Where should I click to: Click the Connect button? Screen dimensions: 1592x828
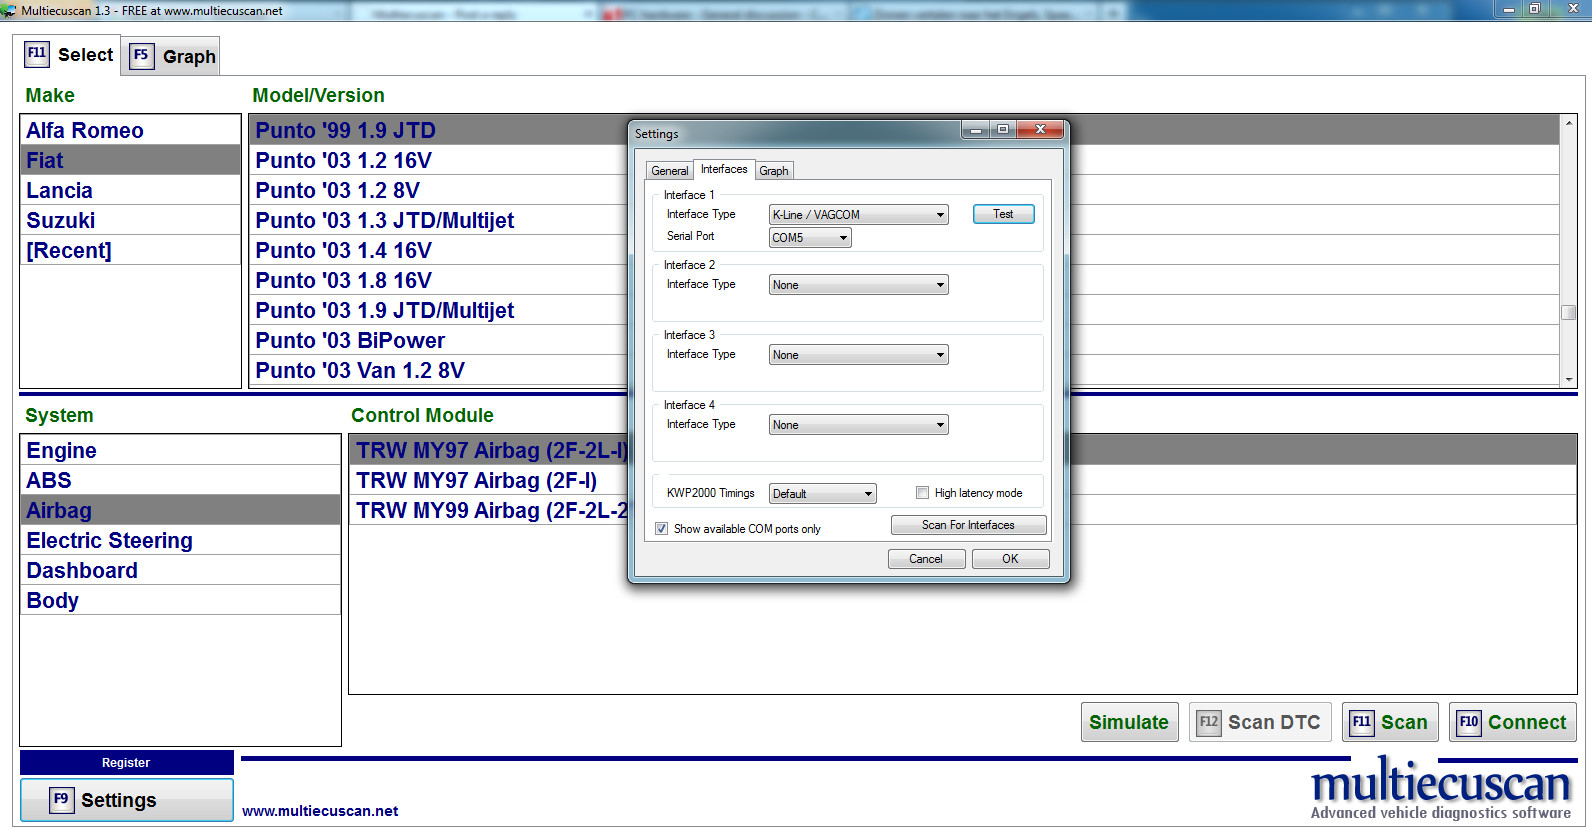pos(1512,722)
